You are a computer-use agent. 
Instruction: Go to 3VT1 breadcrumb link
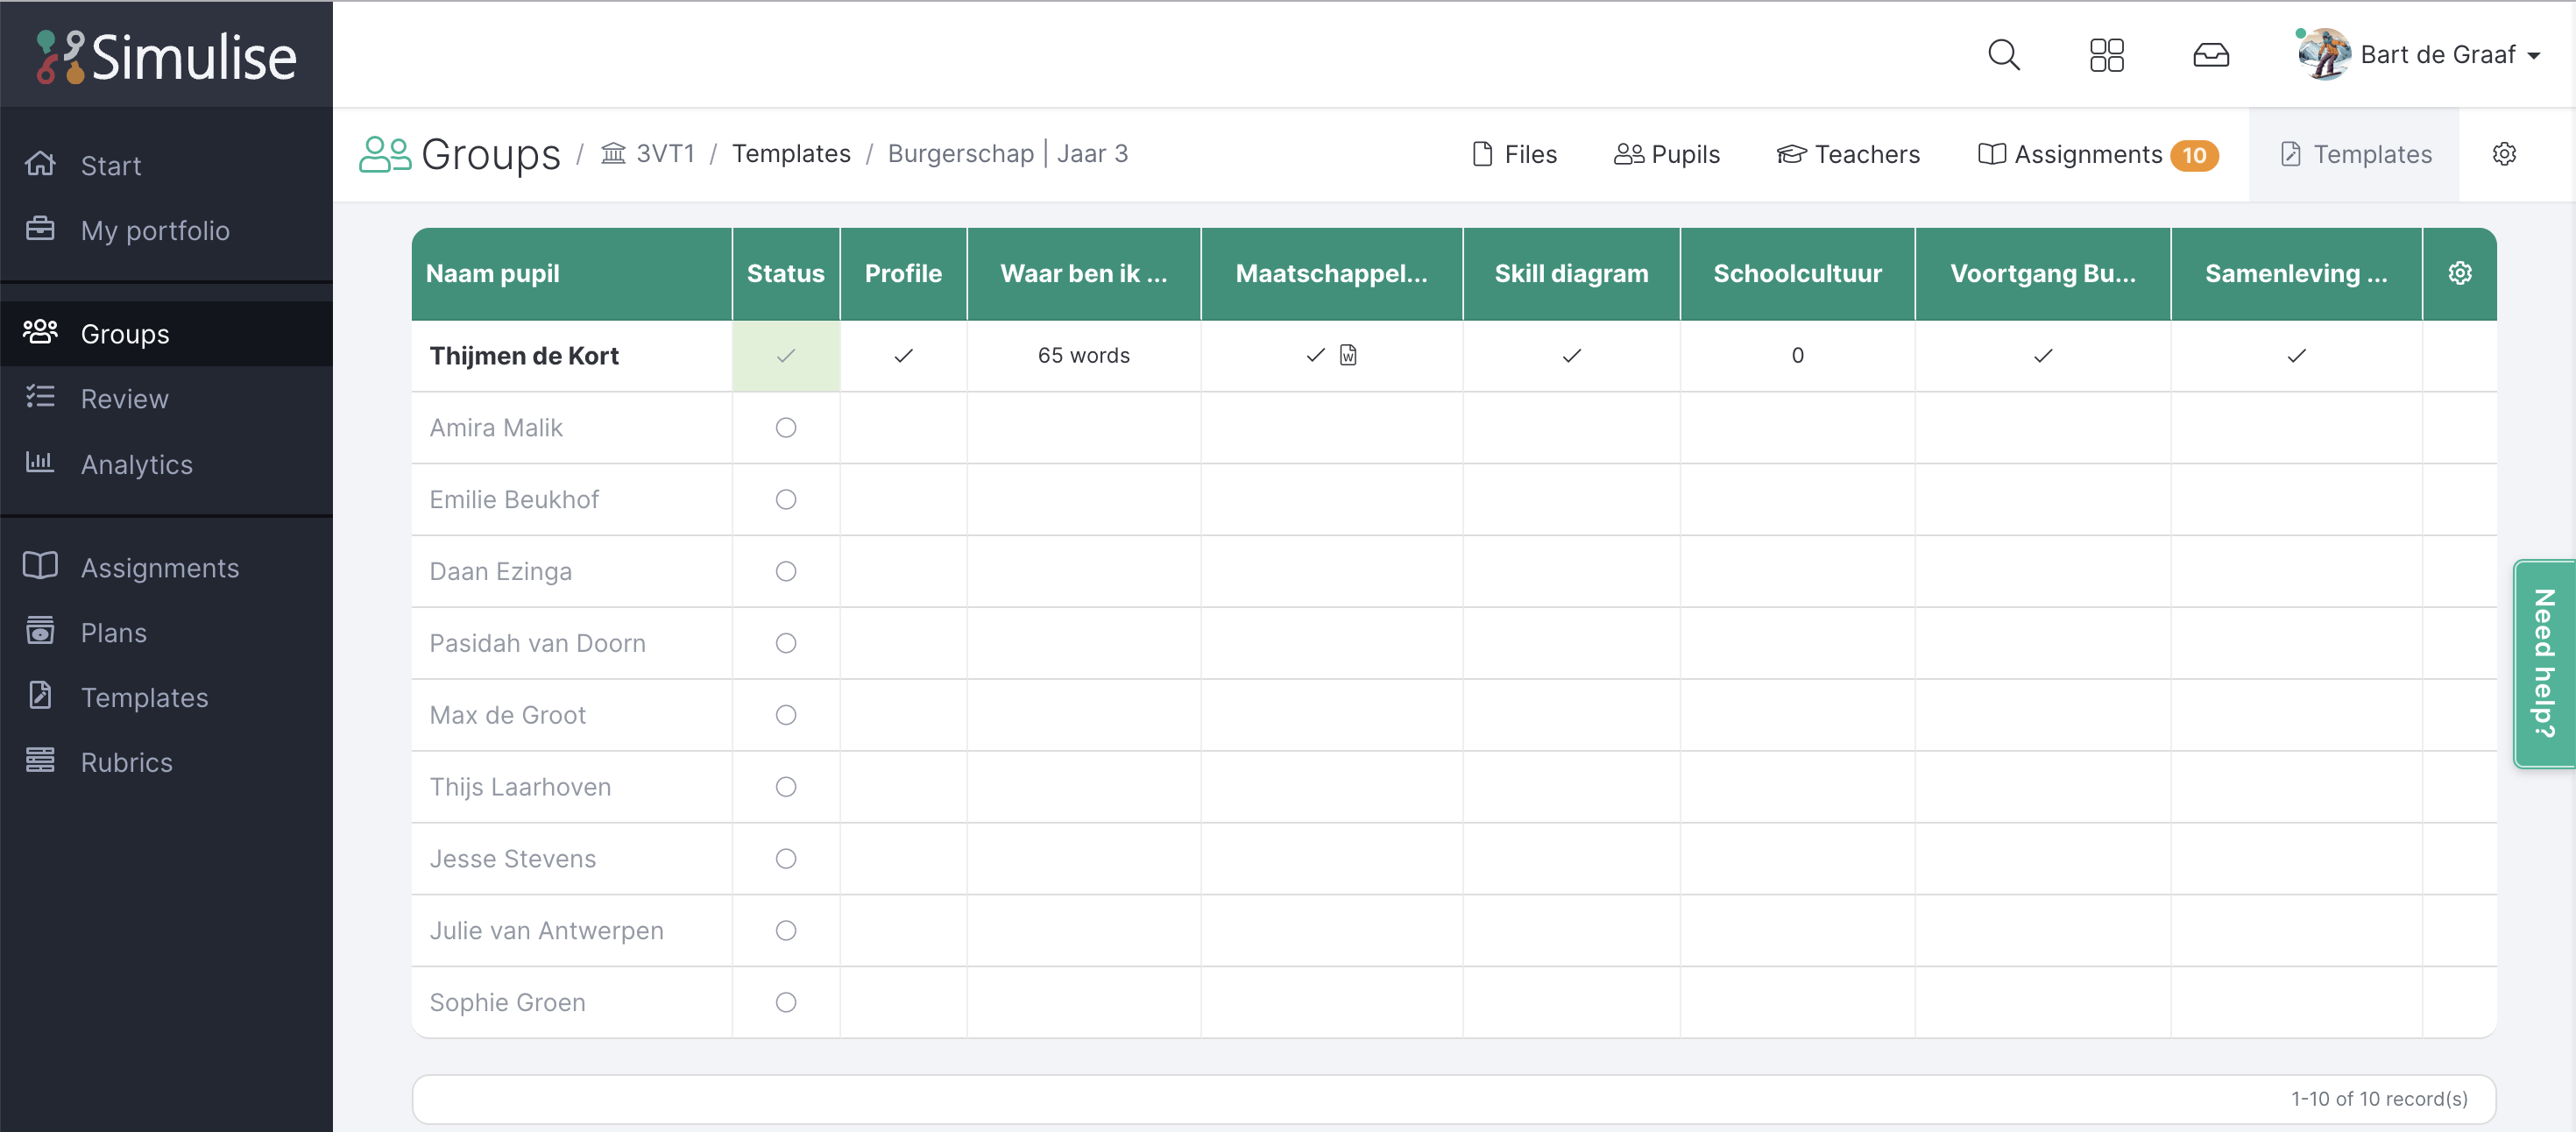664,154
